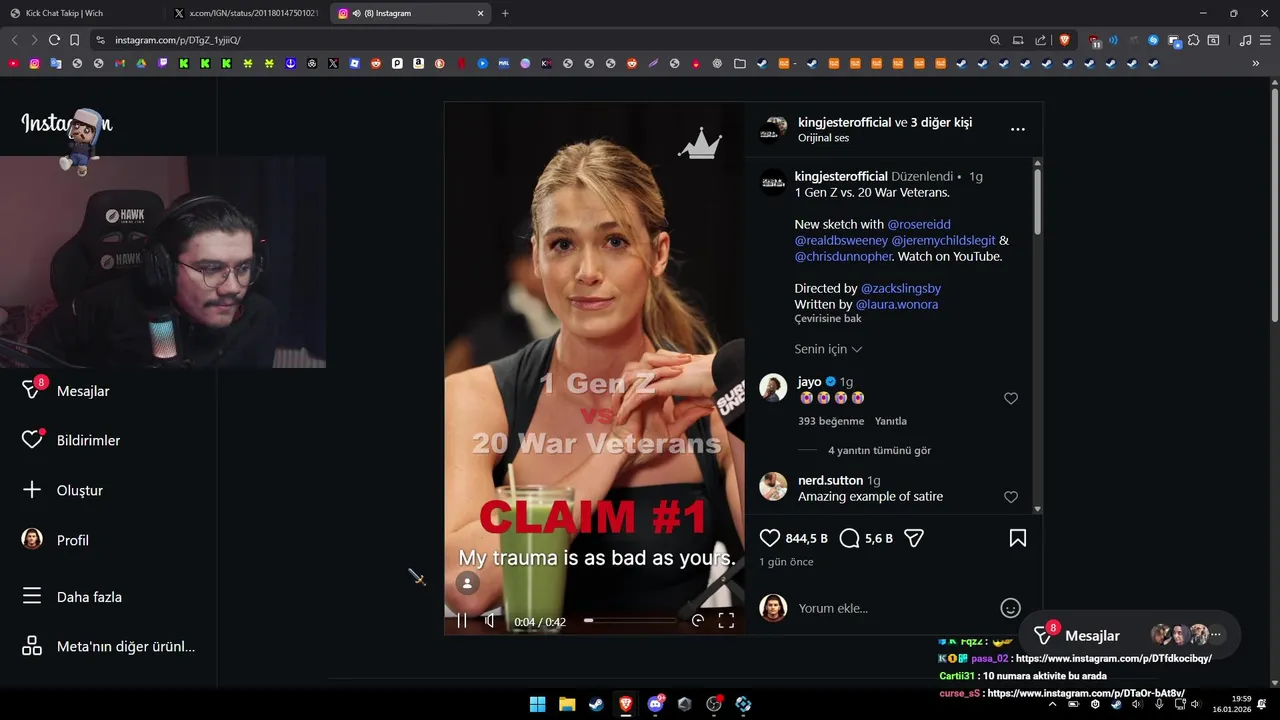Open @laura.wonora profile mention
Screen dimensions: 1280x720
point(897,304)
